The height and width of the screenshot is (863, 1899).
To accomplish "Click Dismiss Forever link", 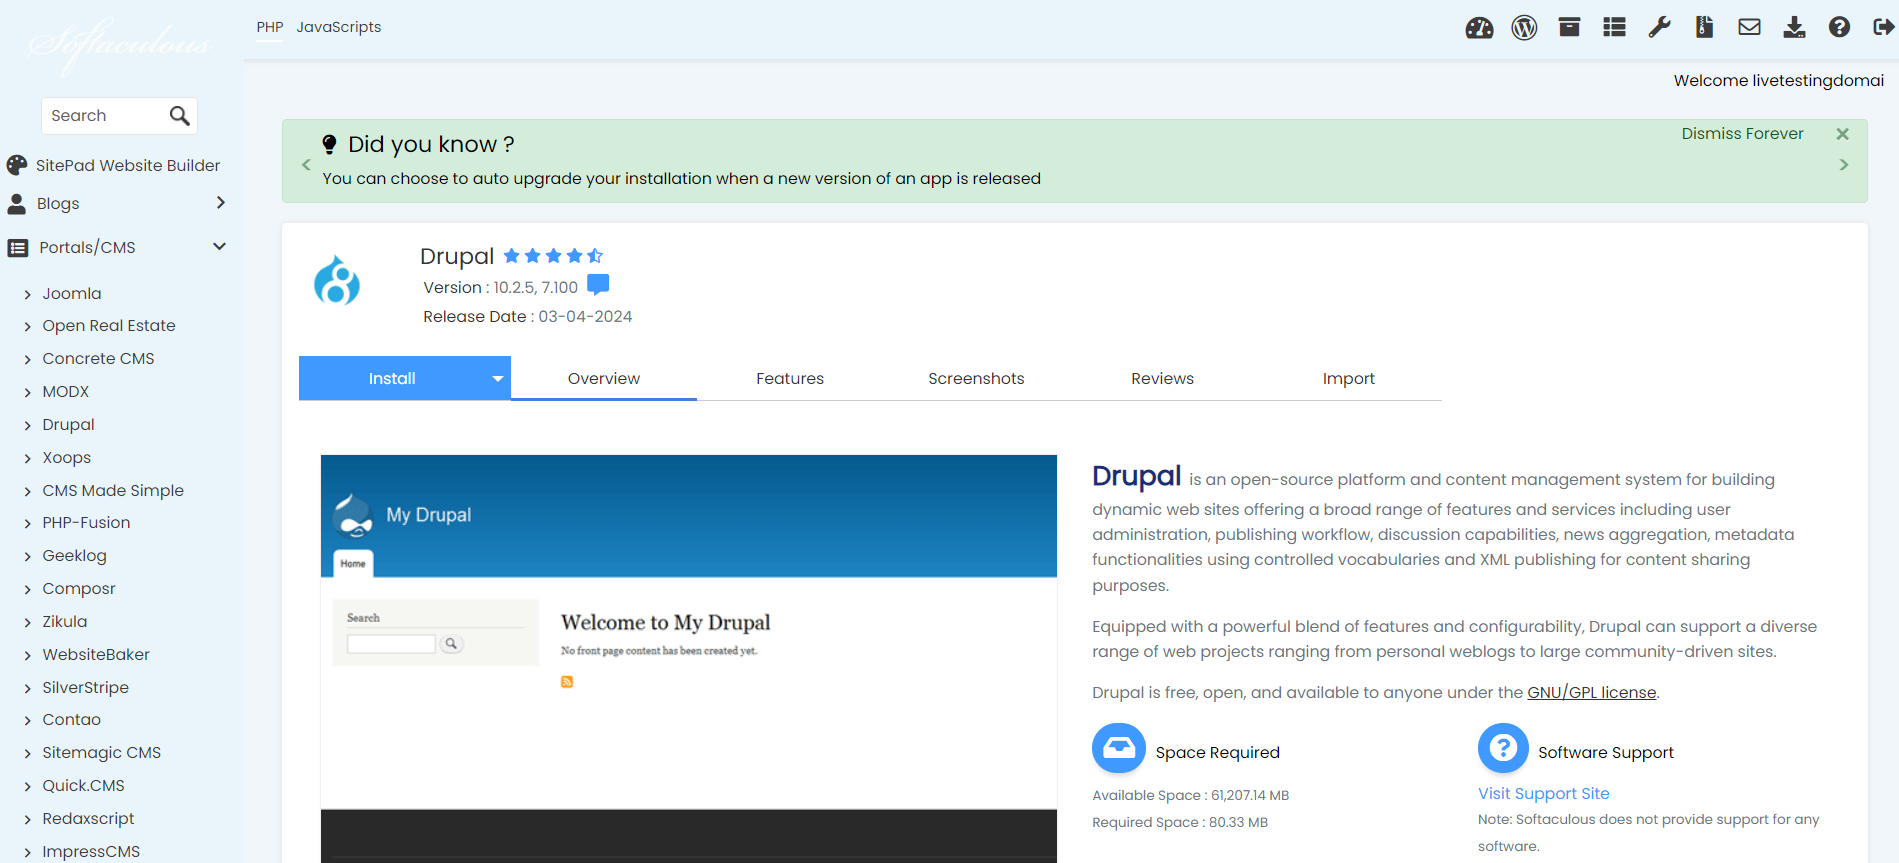I will [1742, 134].
